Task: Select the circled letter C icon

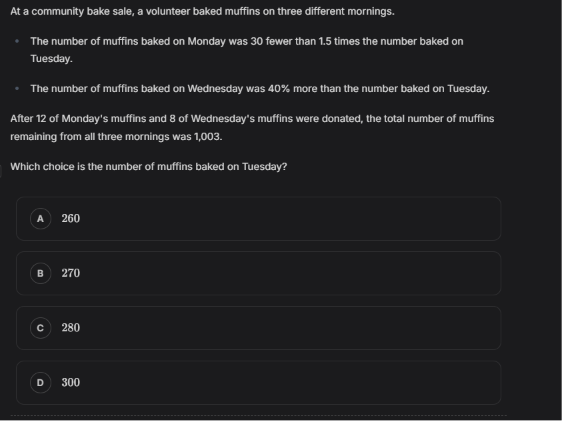Action: 41,328
